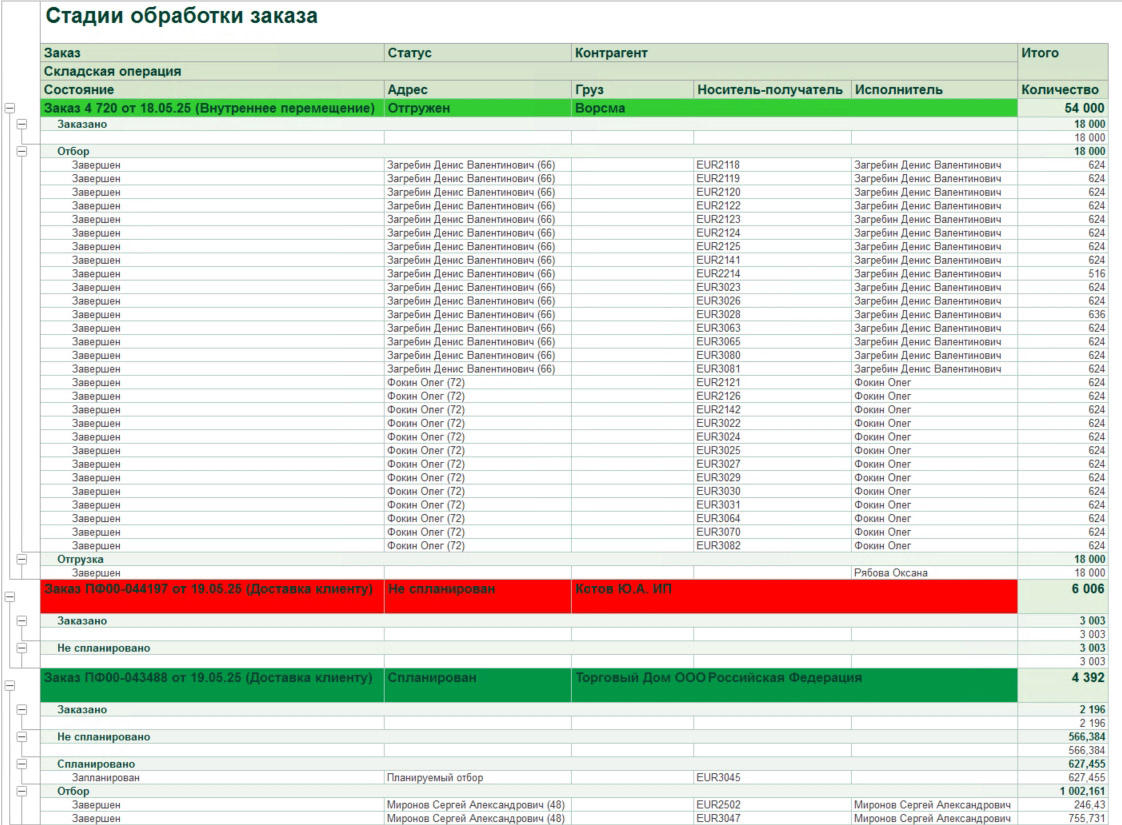The height and width of the screenshot is (825, 1122).
Task: Select state Завершен in EUR3030 row
Action: click(213, 491)
